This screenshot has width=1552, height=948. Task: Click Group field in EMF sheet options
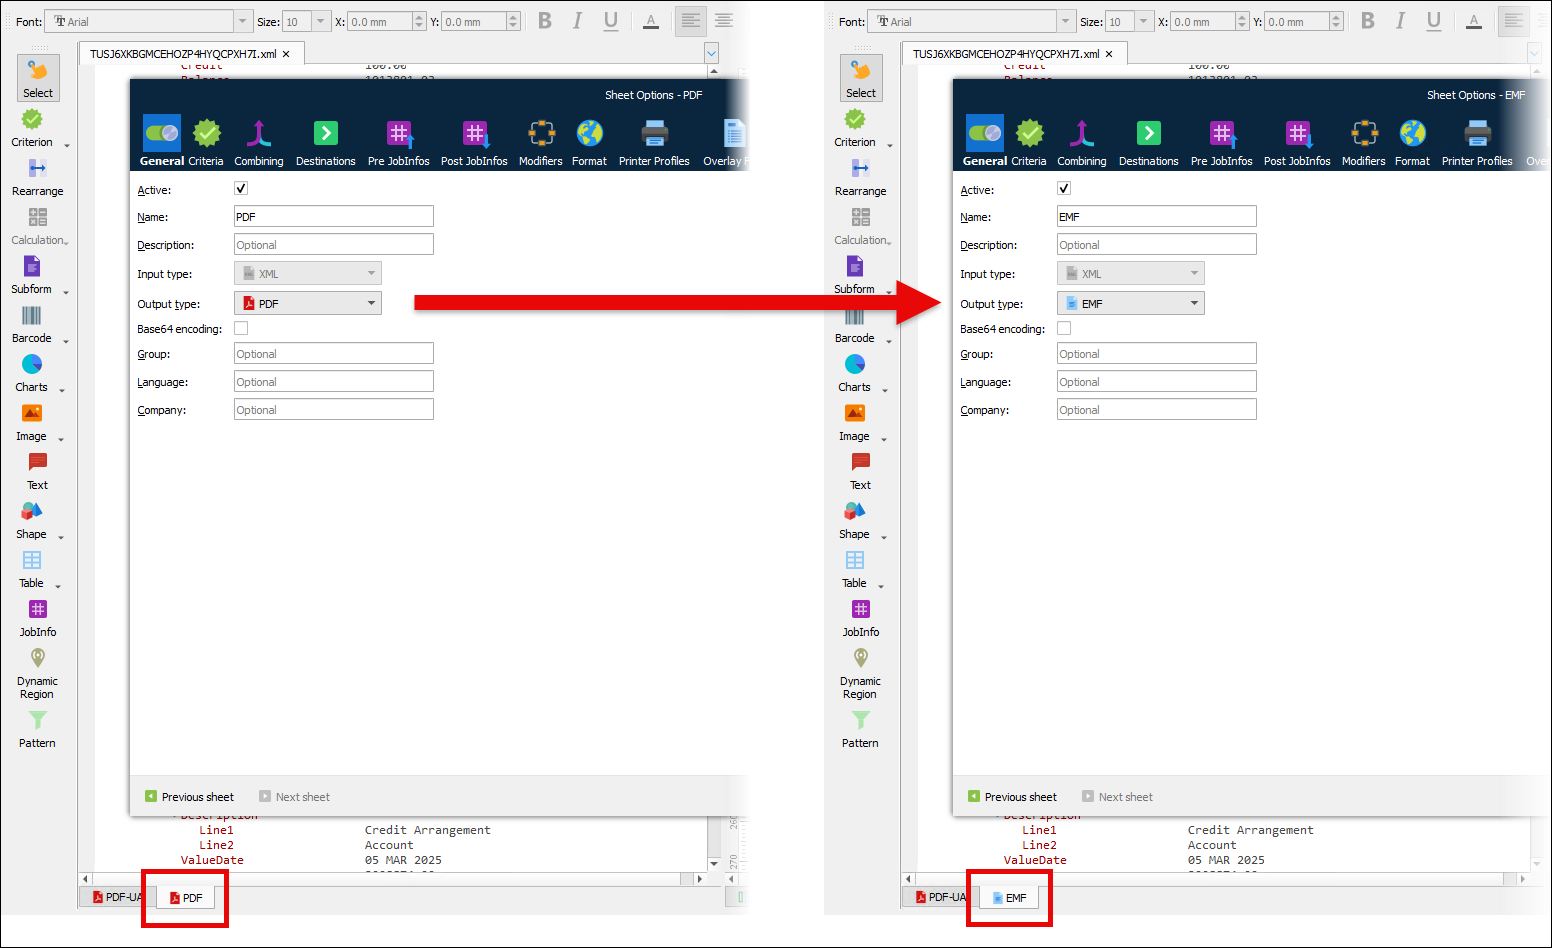tap(1157, 353)
